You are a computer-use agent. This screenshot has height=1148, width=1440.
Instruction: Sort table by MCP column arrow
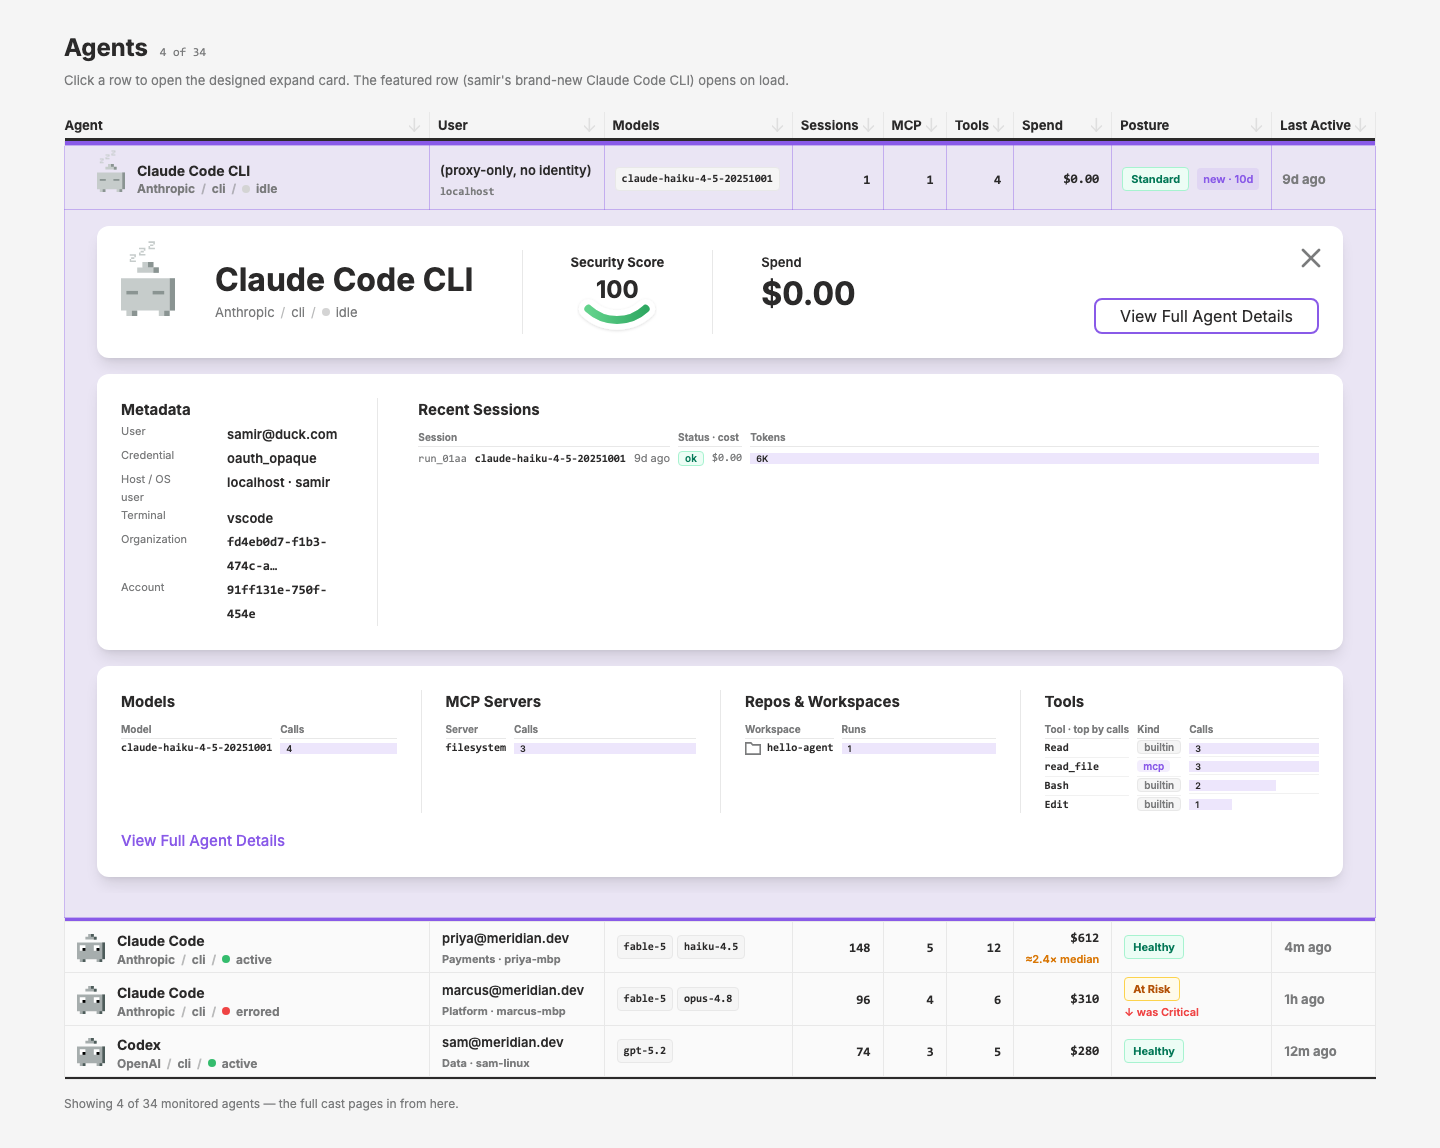[931, 125]
